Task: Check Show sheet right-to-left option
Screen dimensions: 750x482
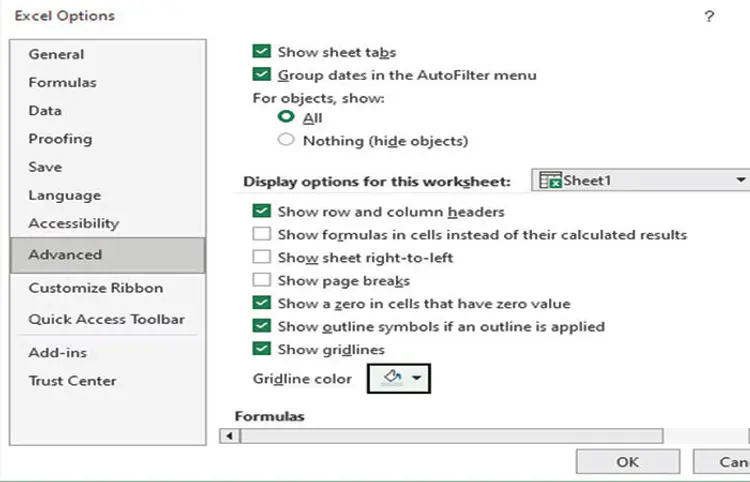Action: [262, 258]
